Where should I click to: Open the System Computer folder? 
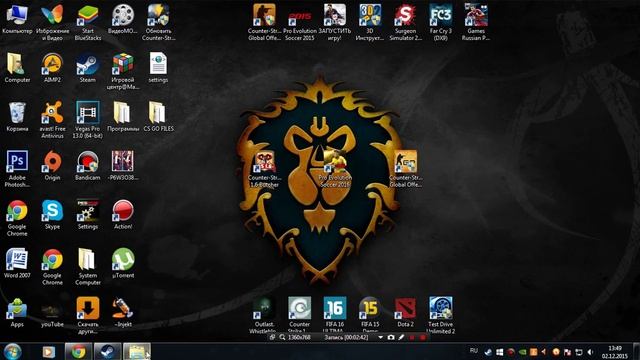click(88, 267)
